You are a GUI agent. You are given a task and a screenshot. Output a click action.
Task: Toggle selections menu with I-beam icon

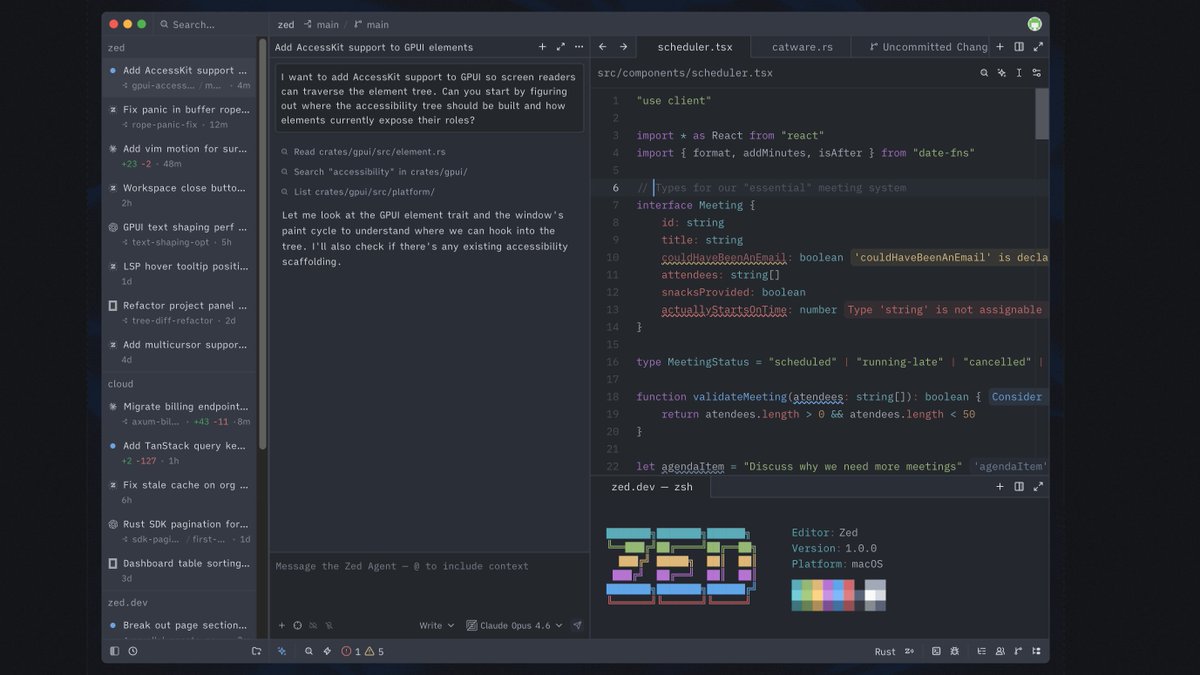click(x=1019, y=73)
